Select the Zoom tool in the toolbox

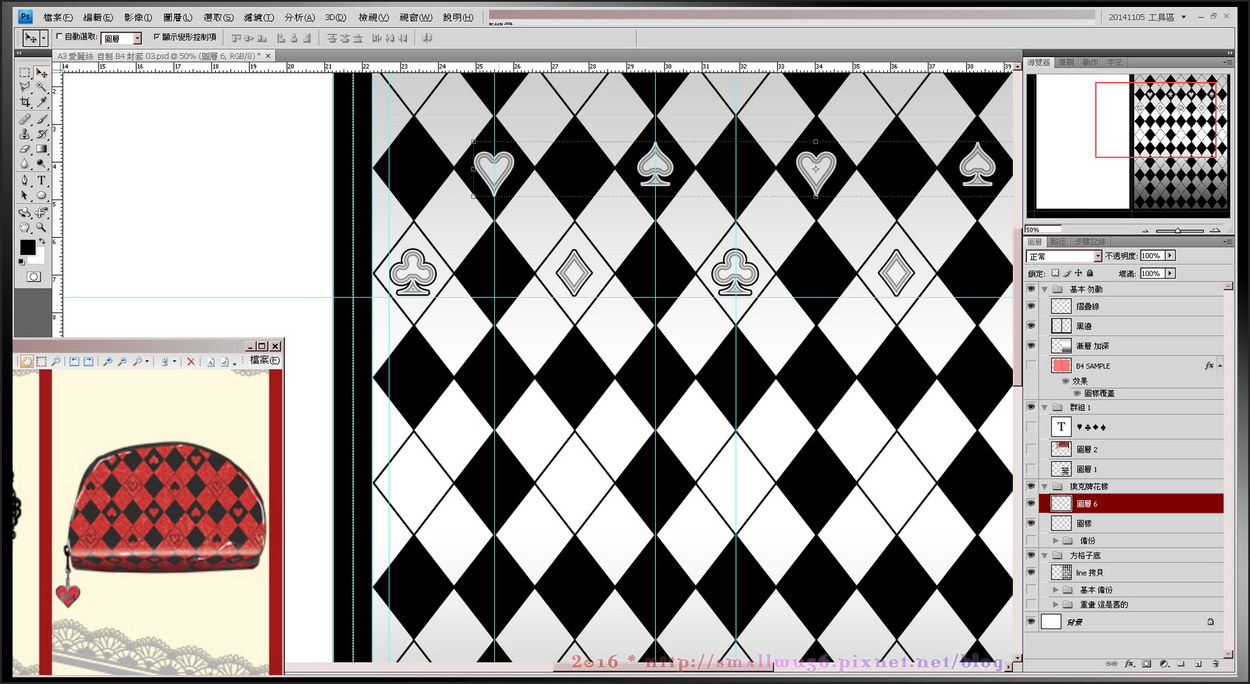click(x=41, y=226)
